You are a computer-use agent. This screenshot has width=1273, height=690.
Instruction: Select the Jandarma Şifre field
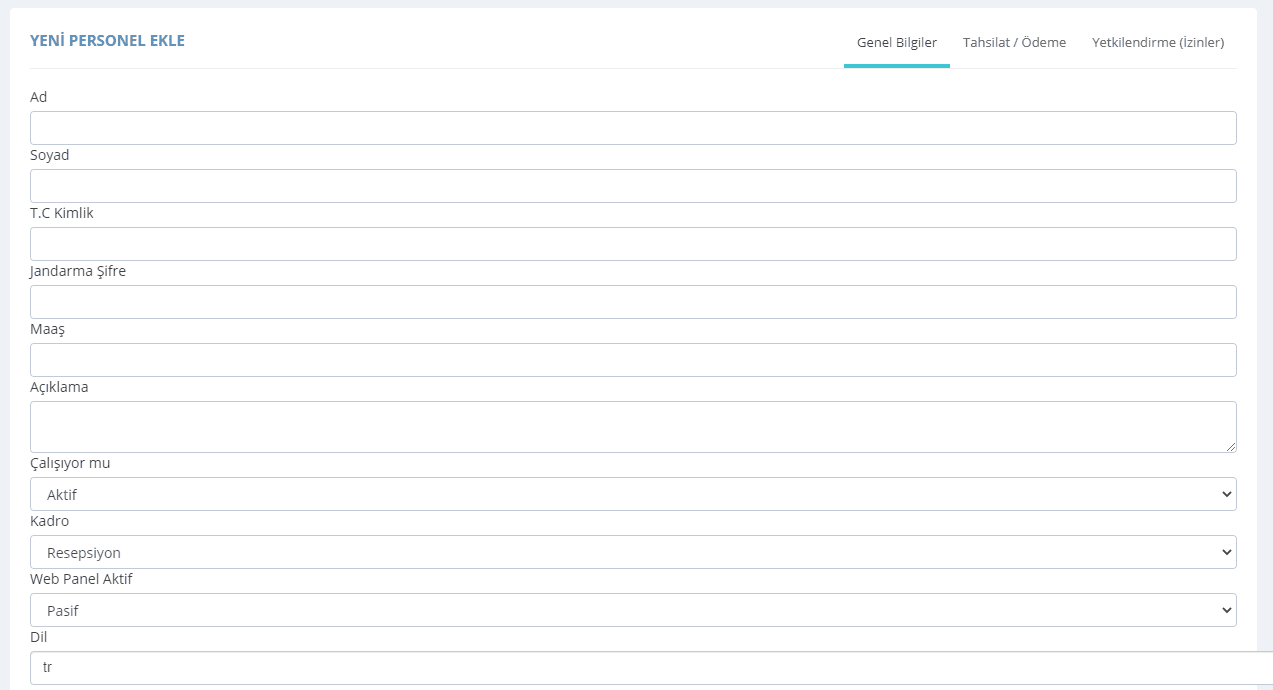pyautogui.click(x=633, y=302)
